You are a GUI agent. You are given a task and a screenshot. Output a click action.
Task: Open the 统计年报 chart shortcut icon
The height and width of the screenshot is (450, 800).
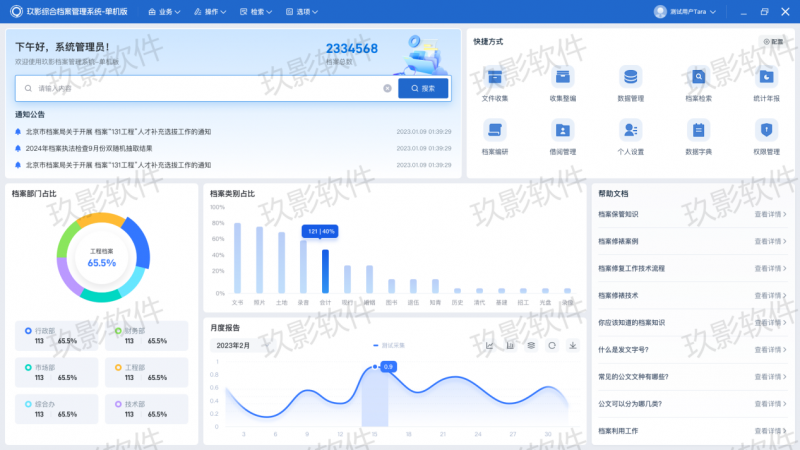click(766, 77)
